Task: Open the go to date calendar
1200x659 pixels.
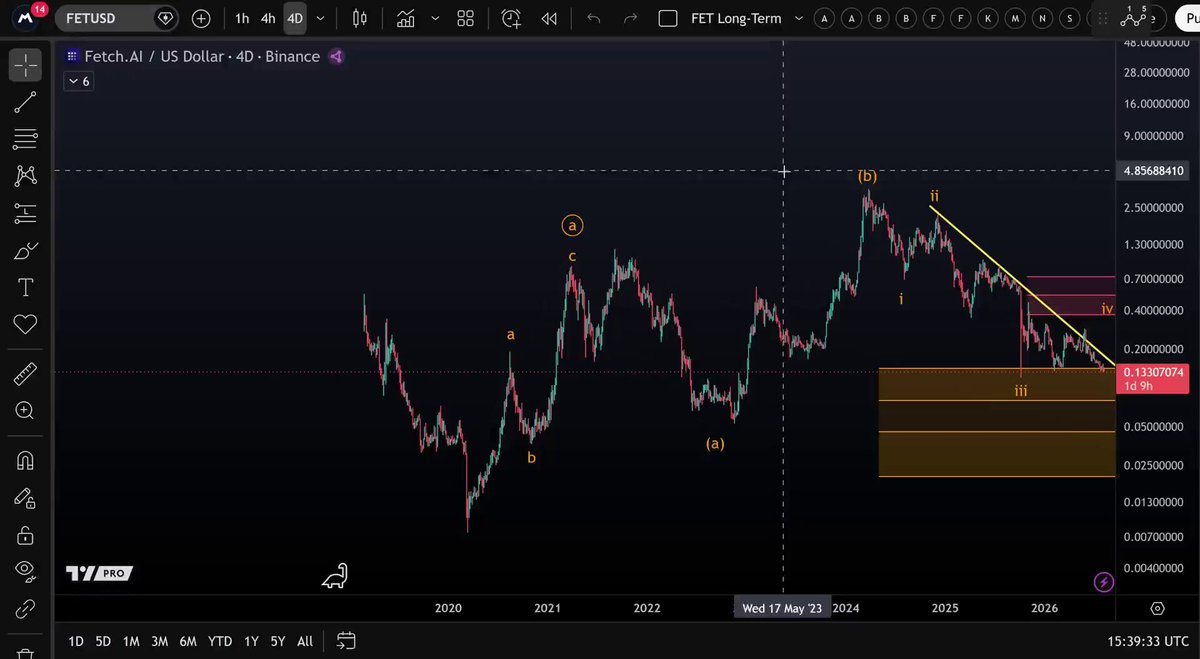Action: point(346,641)
